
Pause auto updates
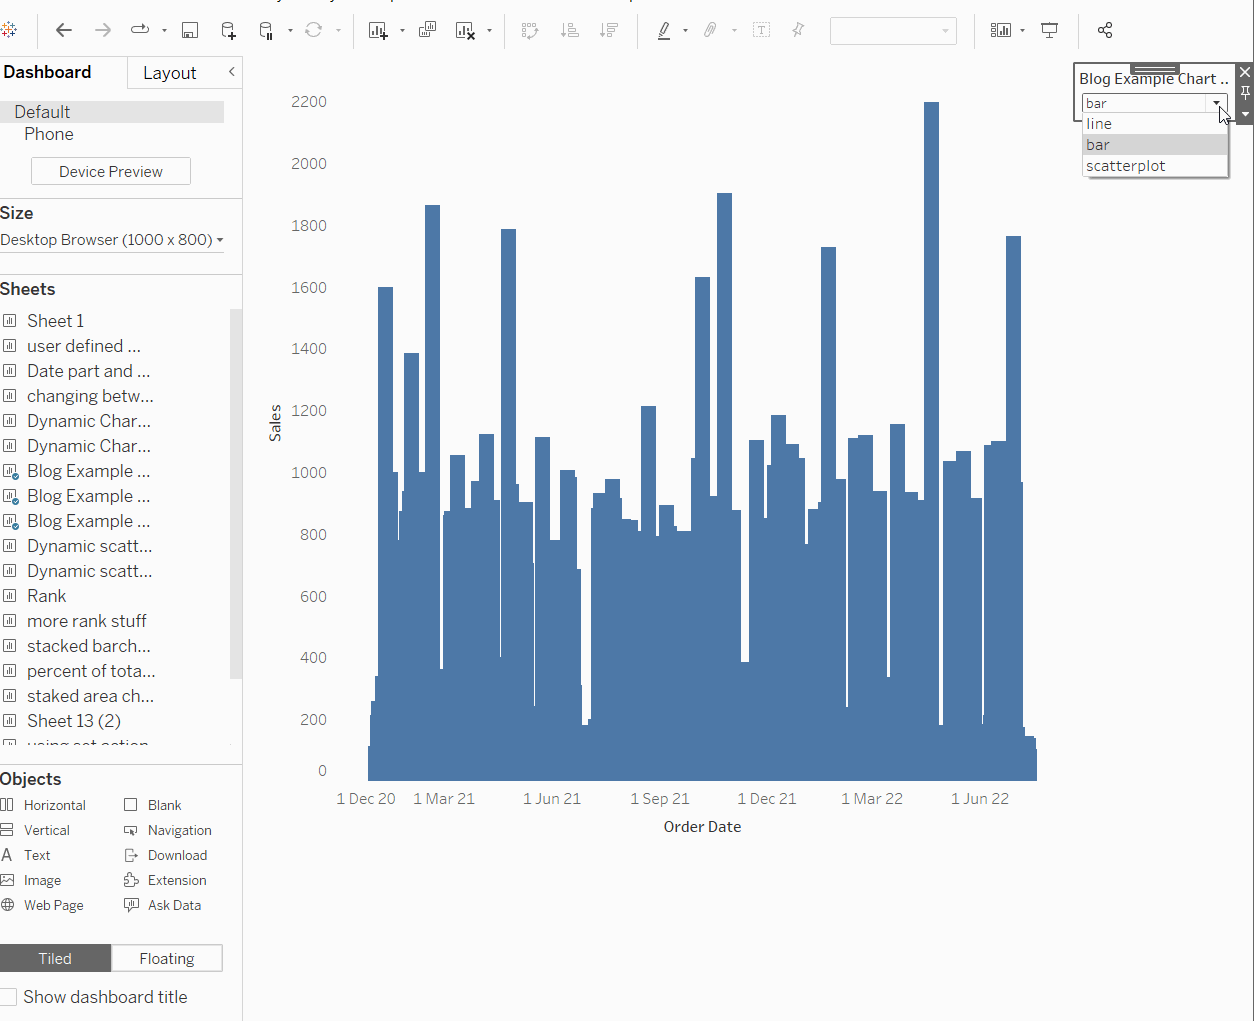click(x=268, y=30)
